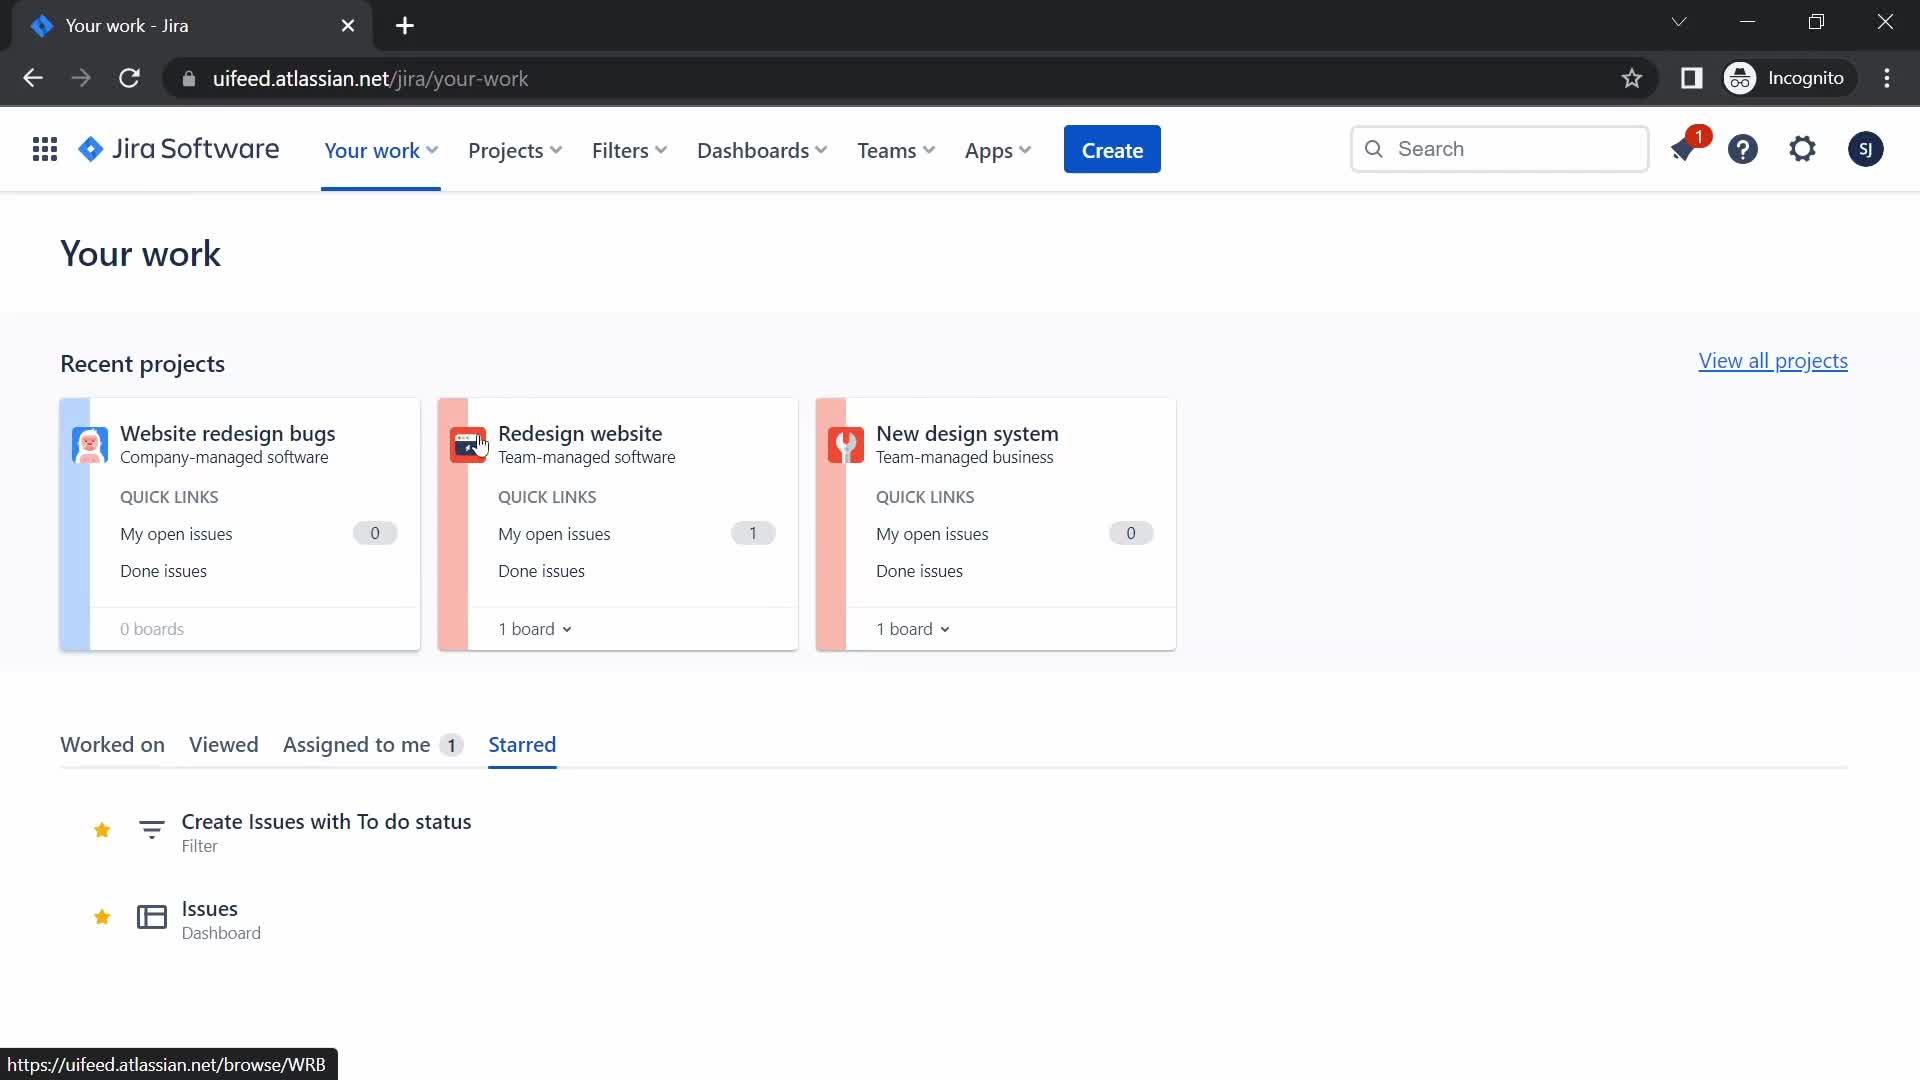Expand the New design system boards dropdown
Screen dimensions: 1920x1080
click(x=913, y=628)
